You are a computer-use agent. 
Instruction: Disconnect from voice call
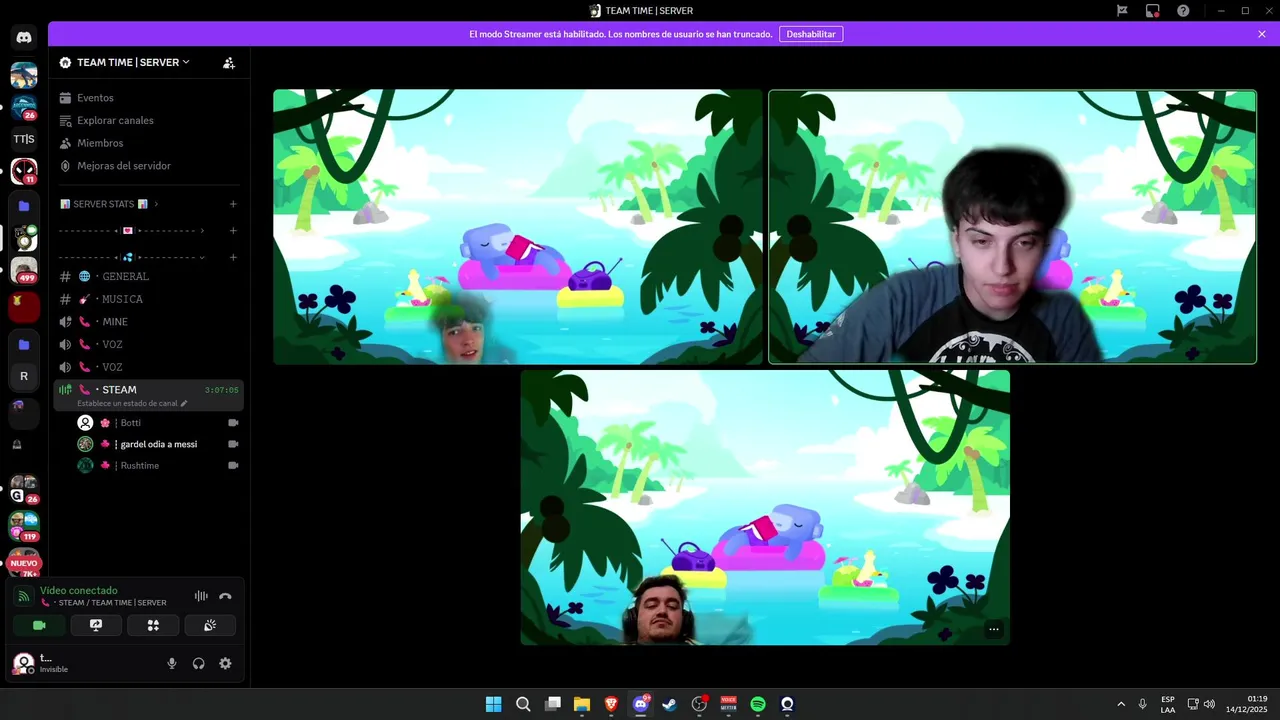225,596
